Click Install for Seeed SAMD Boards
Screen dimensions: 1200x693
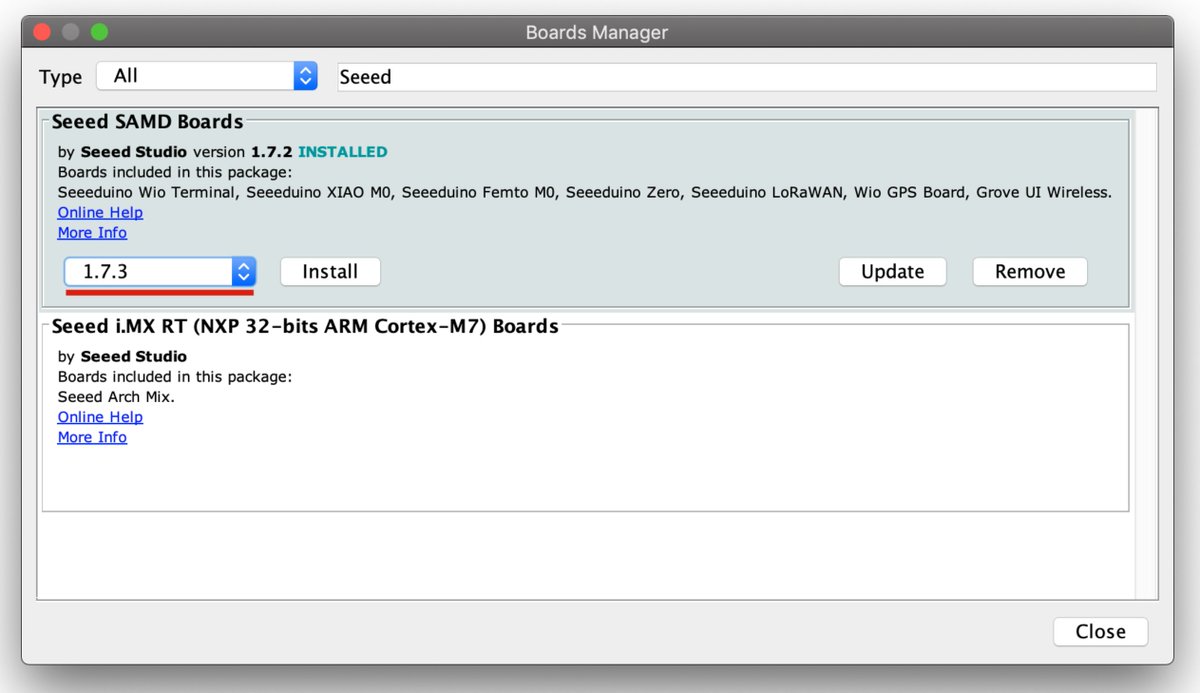pos(330,271)
